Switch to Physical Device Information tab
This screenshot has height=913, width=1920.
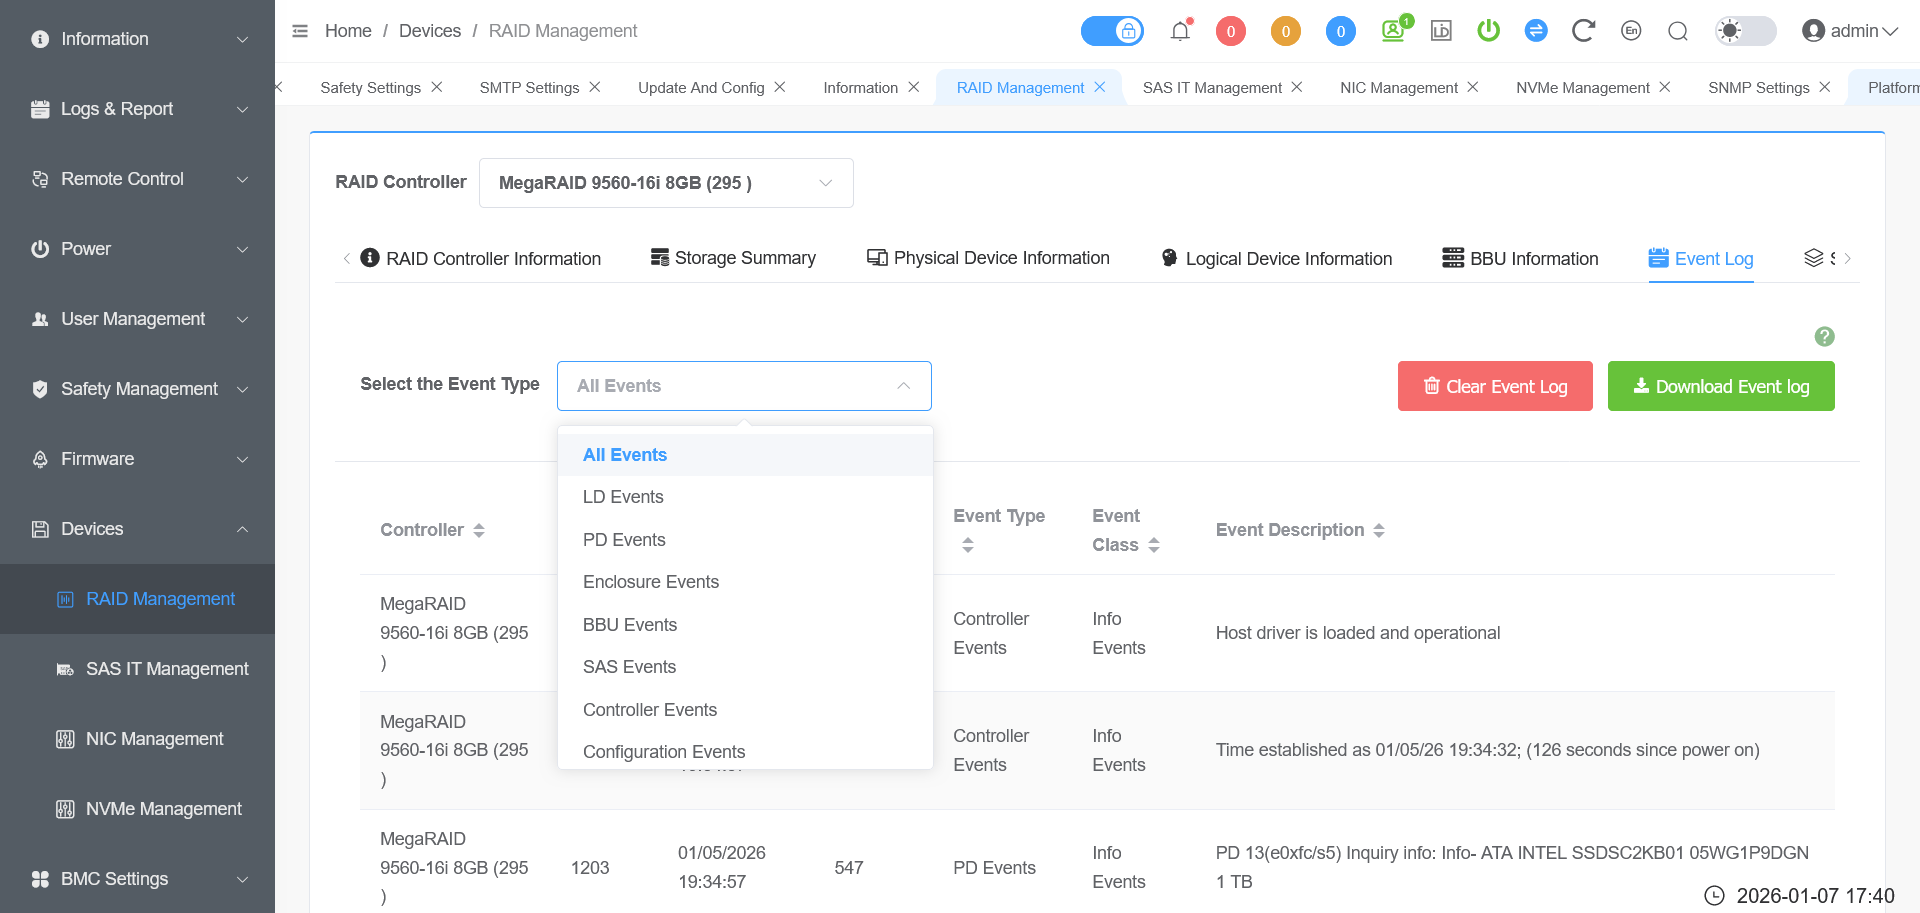988,258
